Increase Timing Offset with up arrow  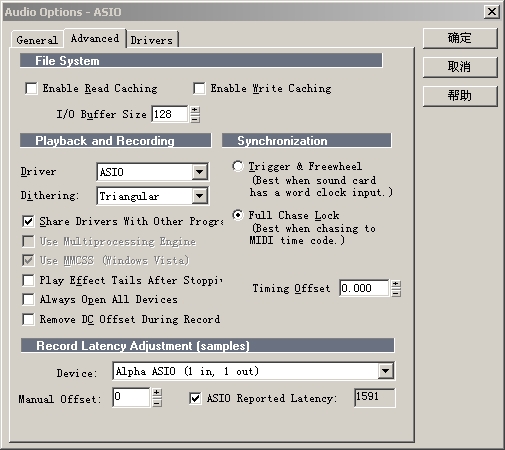pyautogui.click(x=396, y=284)
